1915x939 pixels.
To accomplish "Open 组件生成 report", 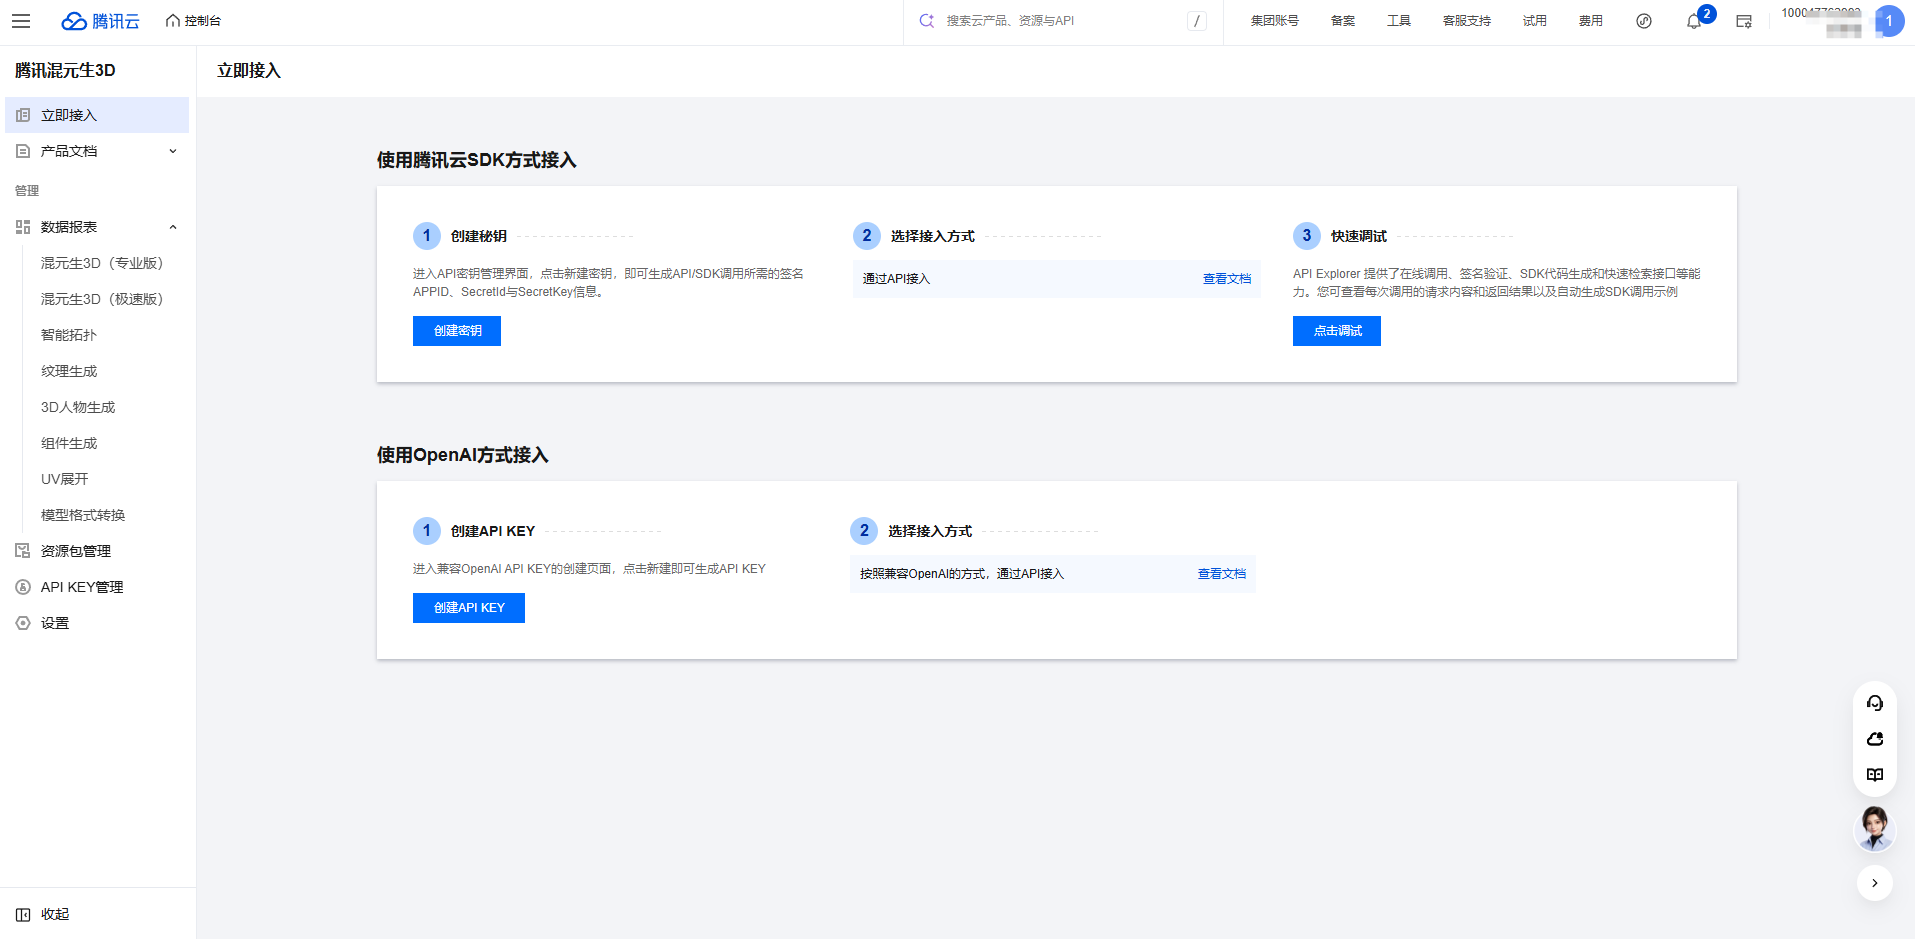I will click(x=69, y=443).
